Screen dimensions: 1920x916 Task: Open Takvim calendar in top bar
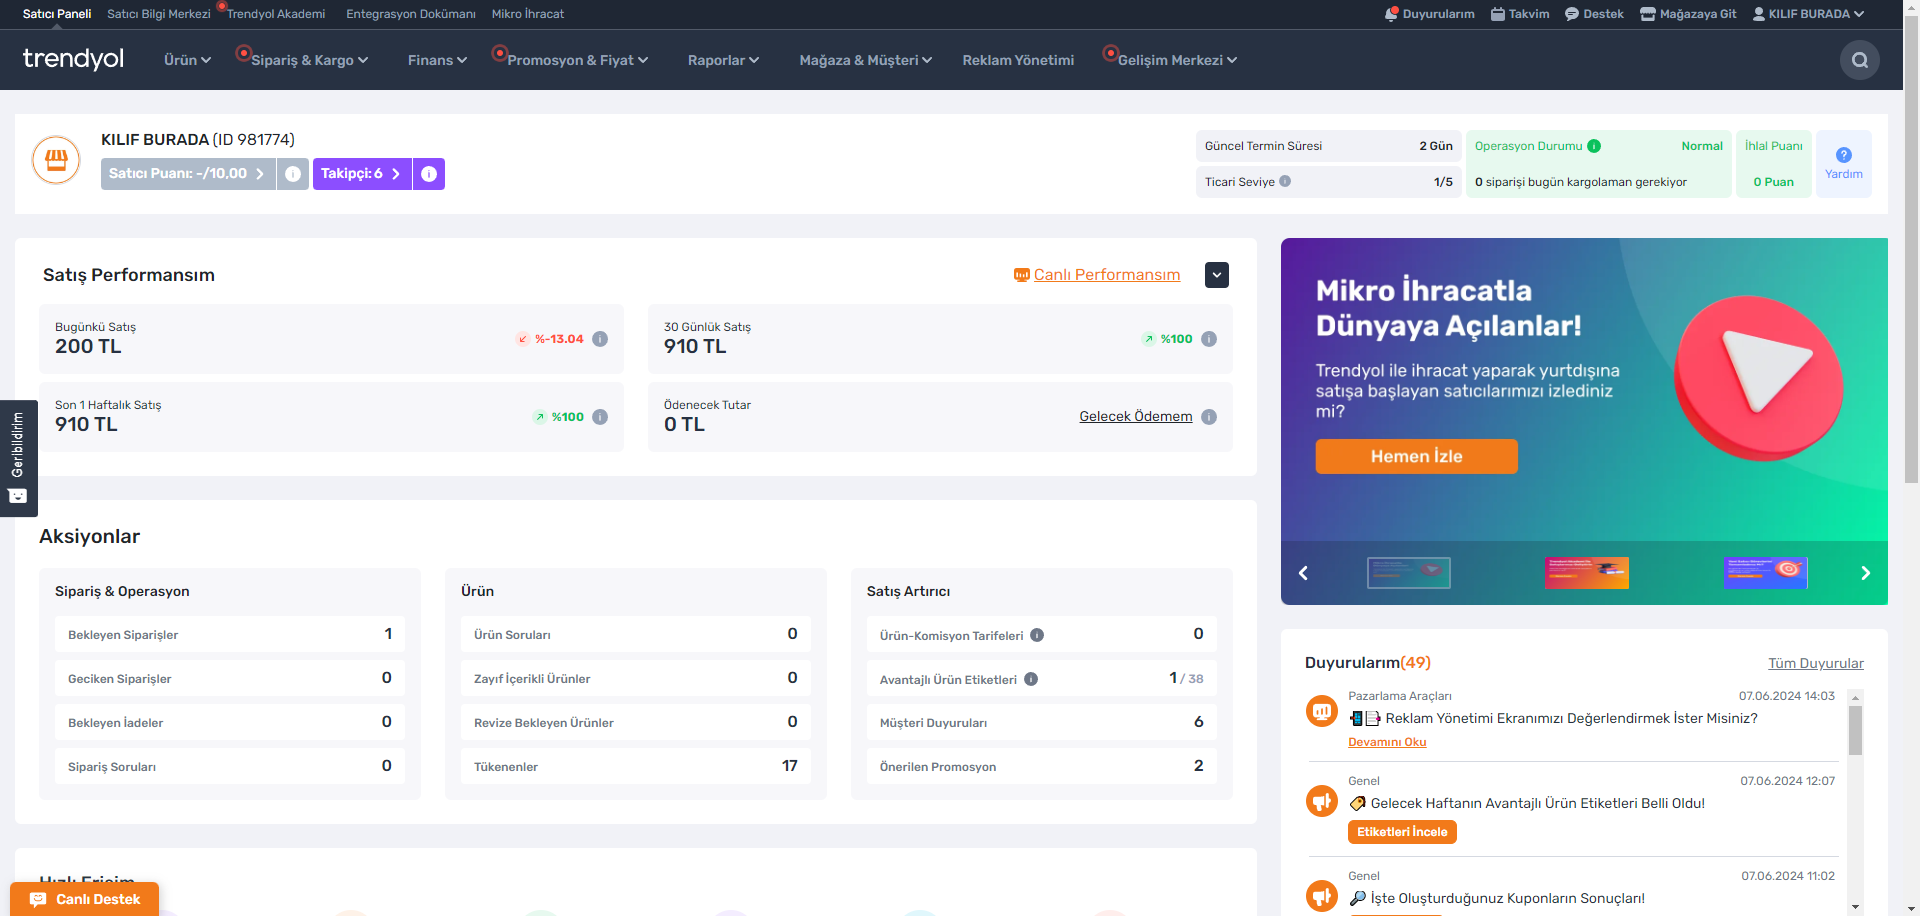(x=1520, y=14)
